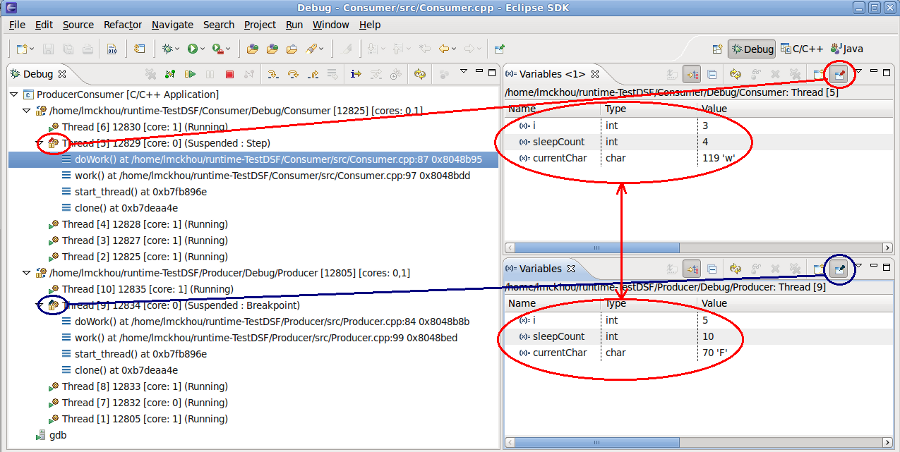Toggle Show Type Names in Variables <1> view
The image size is (900, 452).
[x=672, y=74]
